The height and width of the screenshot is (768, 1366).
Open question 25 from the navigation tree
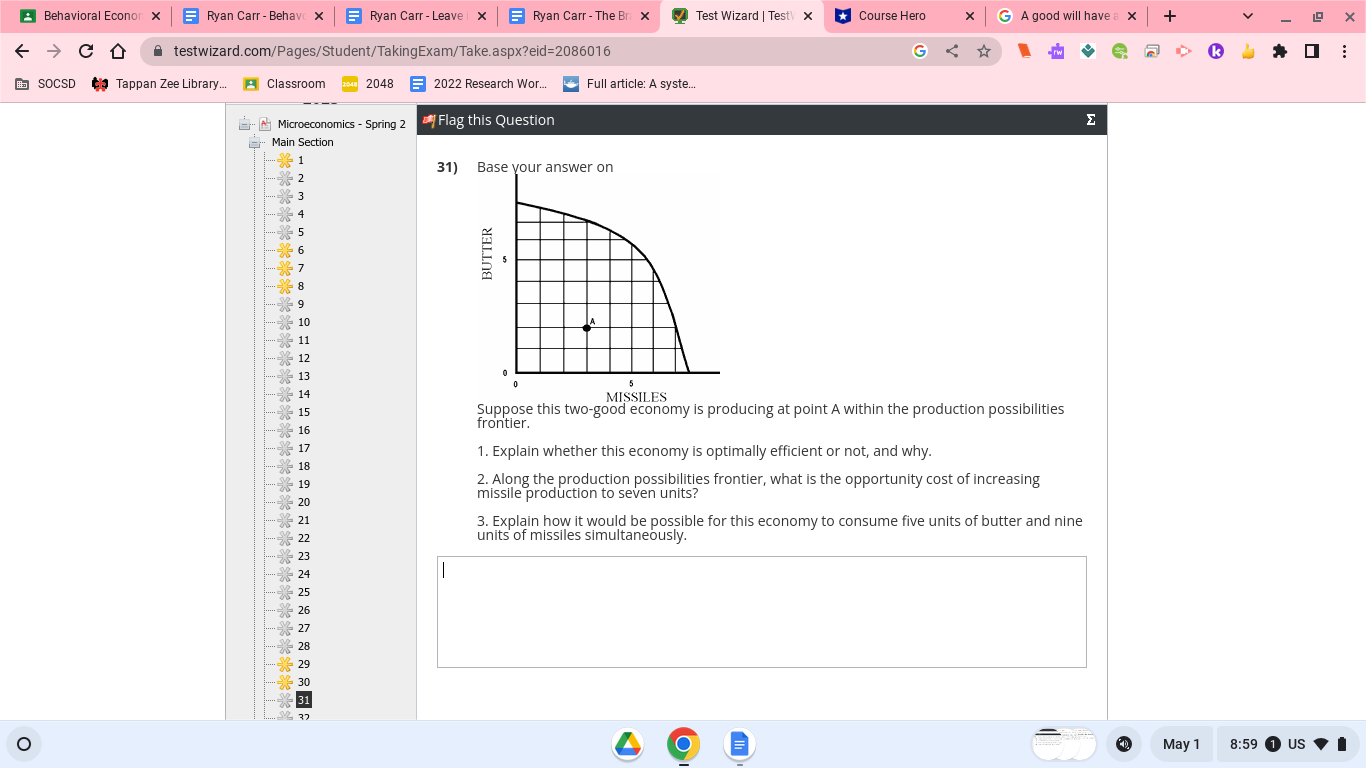click(x=303, y=592)
